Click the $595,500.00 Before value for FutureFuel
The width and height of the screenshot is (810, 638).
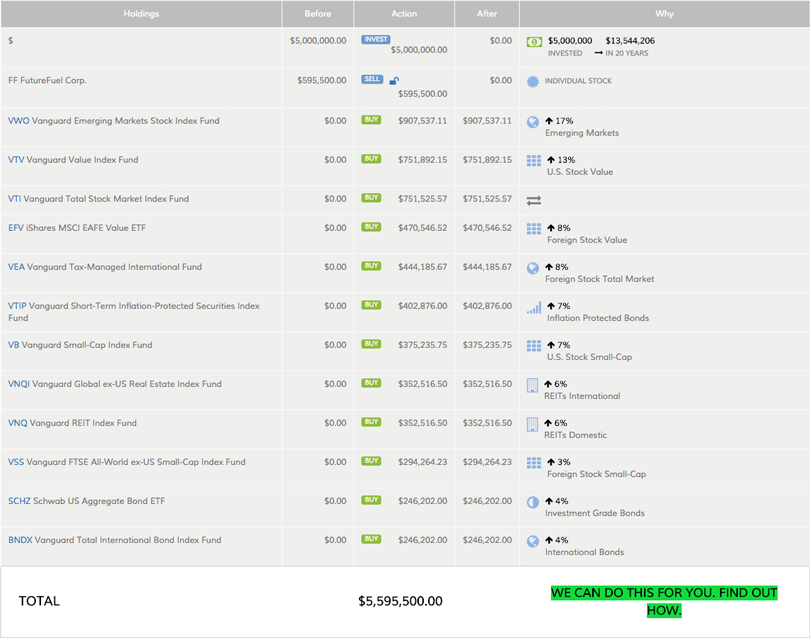[x=322, y=81]
